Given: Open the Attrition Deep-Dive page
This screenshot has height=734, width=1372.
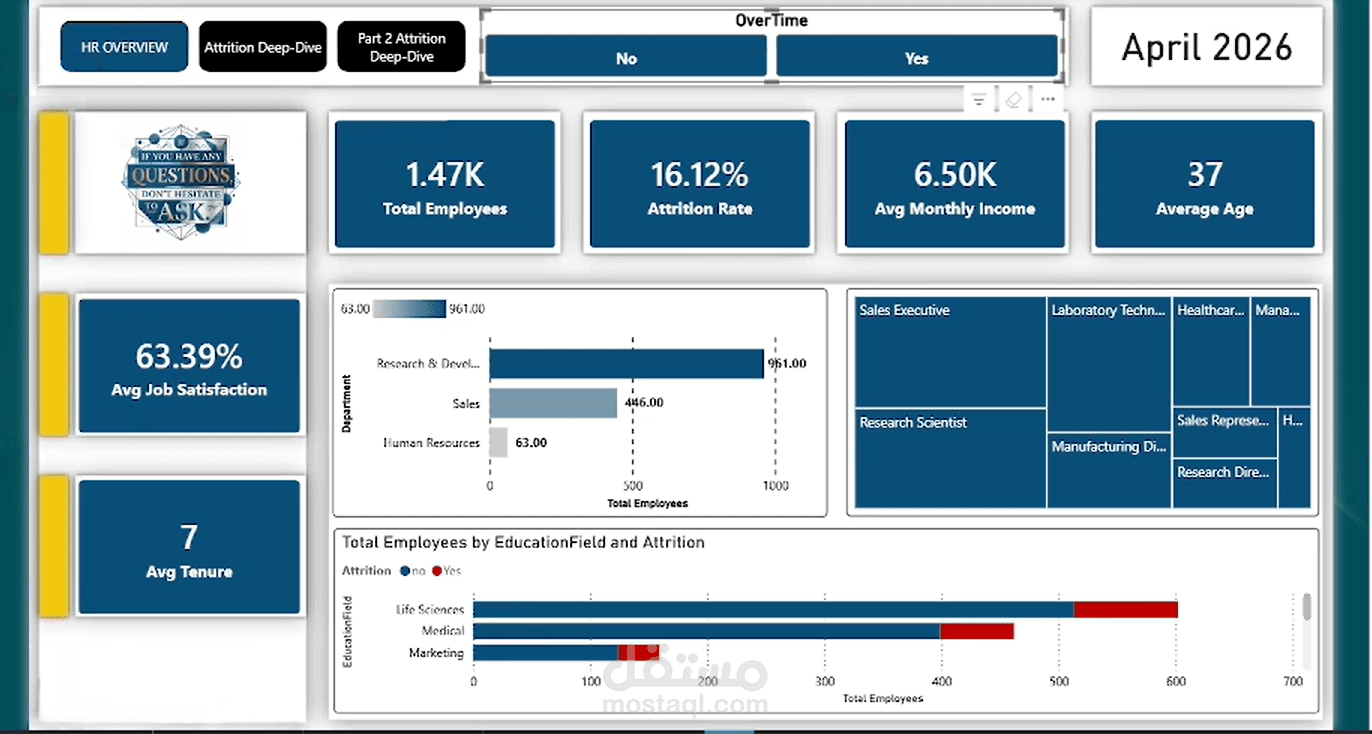Looking at the screenshot, I should 263,47.
